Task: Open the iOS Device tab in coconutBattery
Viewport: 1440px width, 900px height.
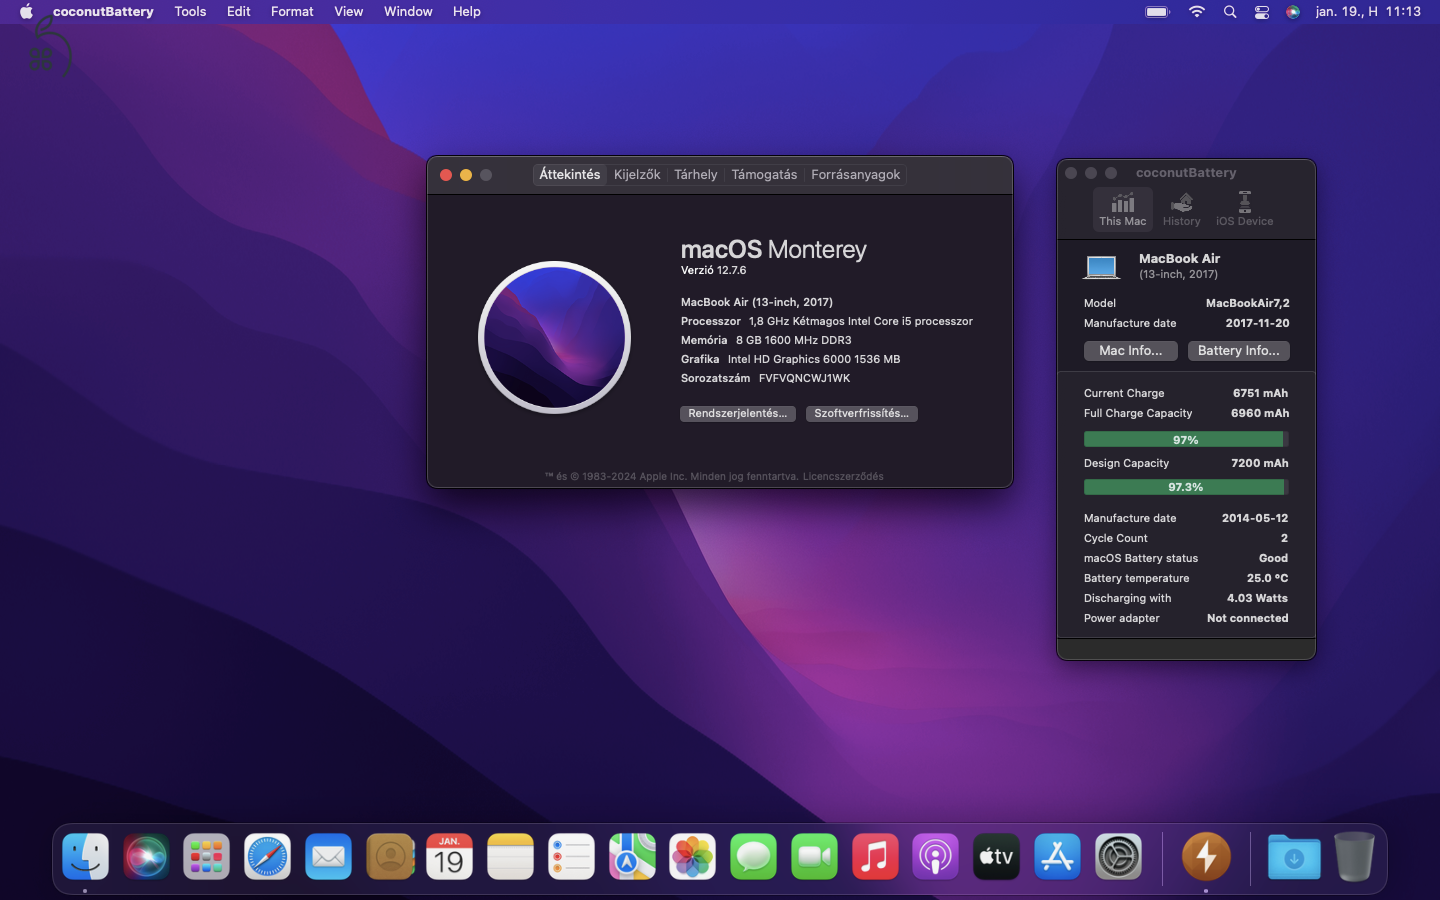Action: 1243,209
